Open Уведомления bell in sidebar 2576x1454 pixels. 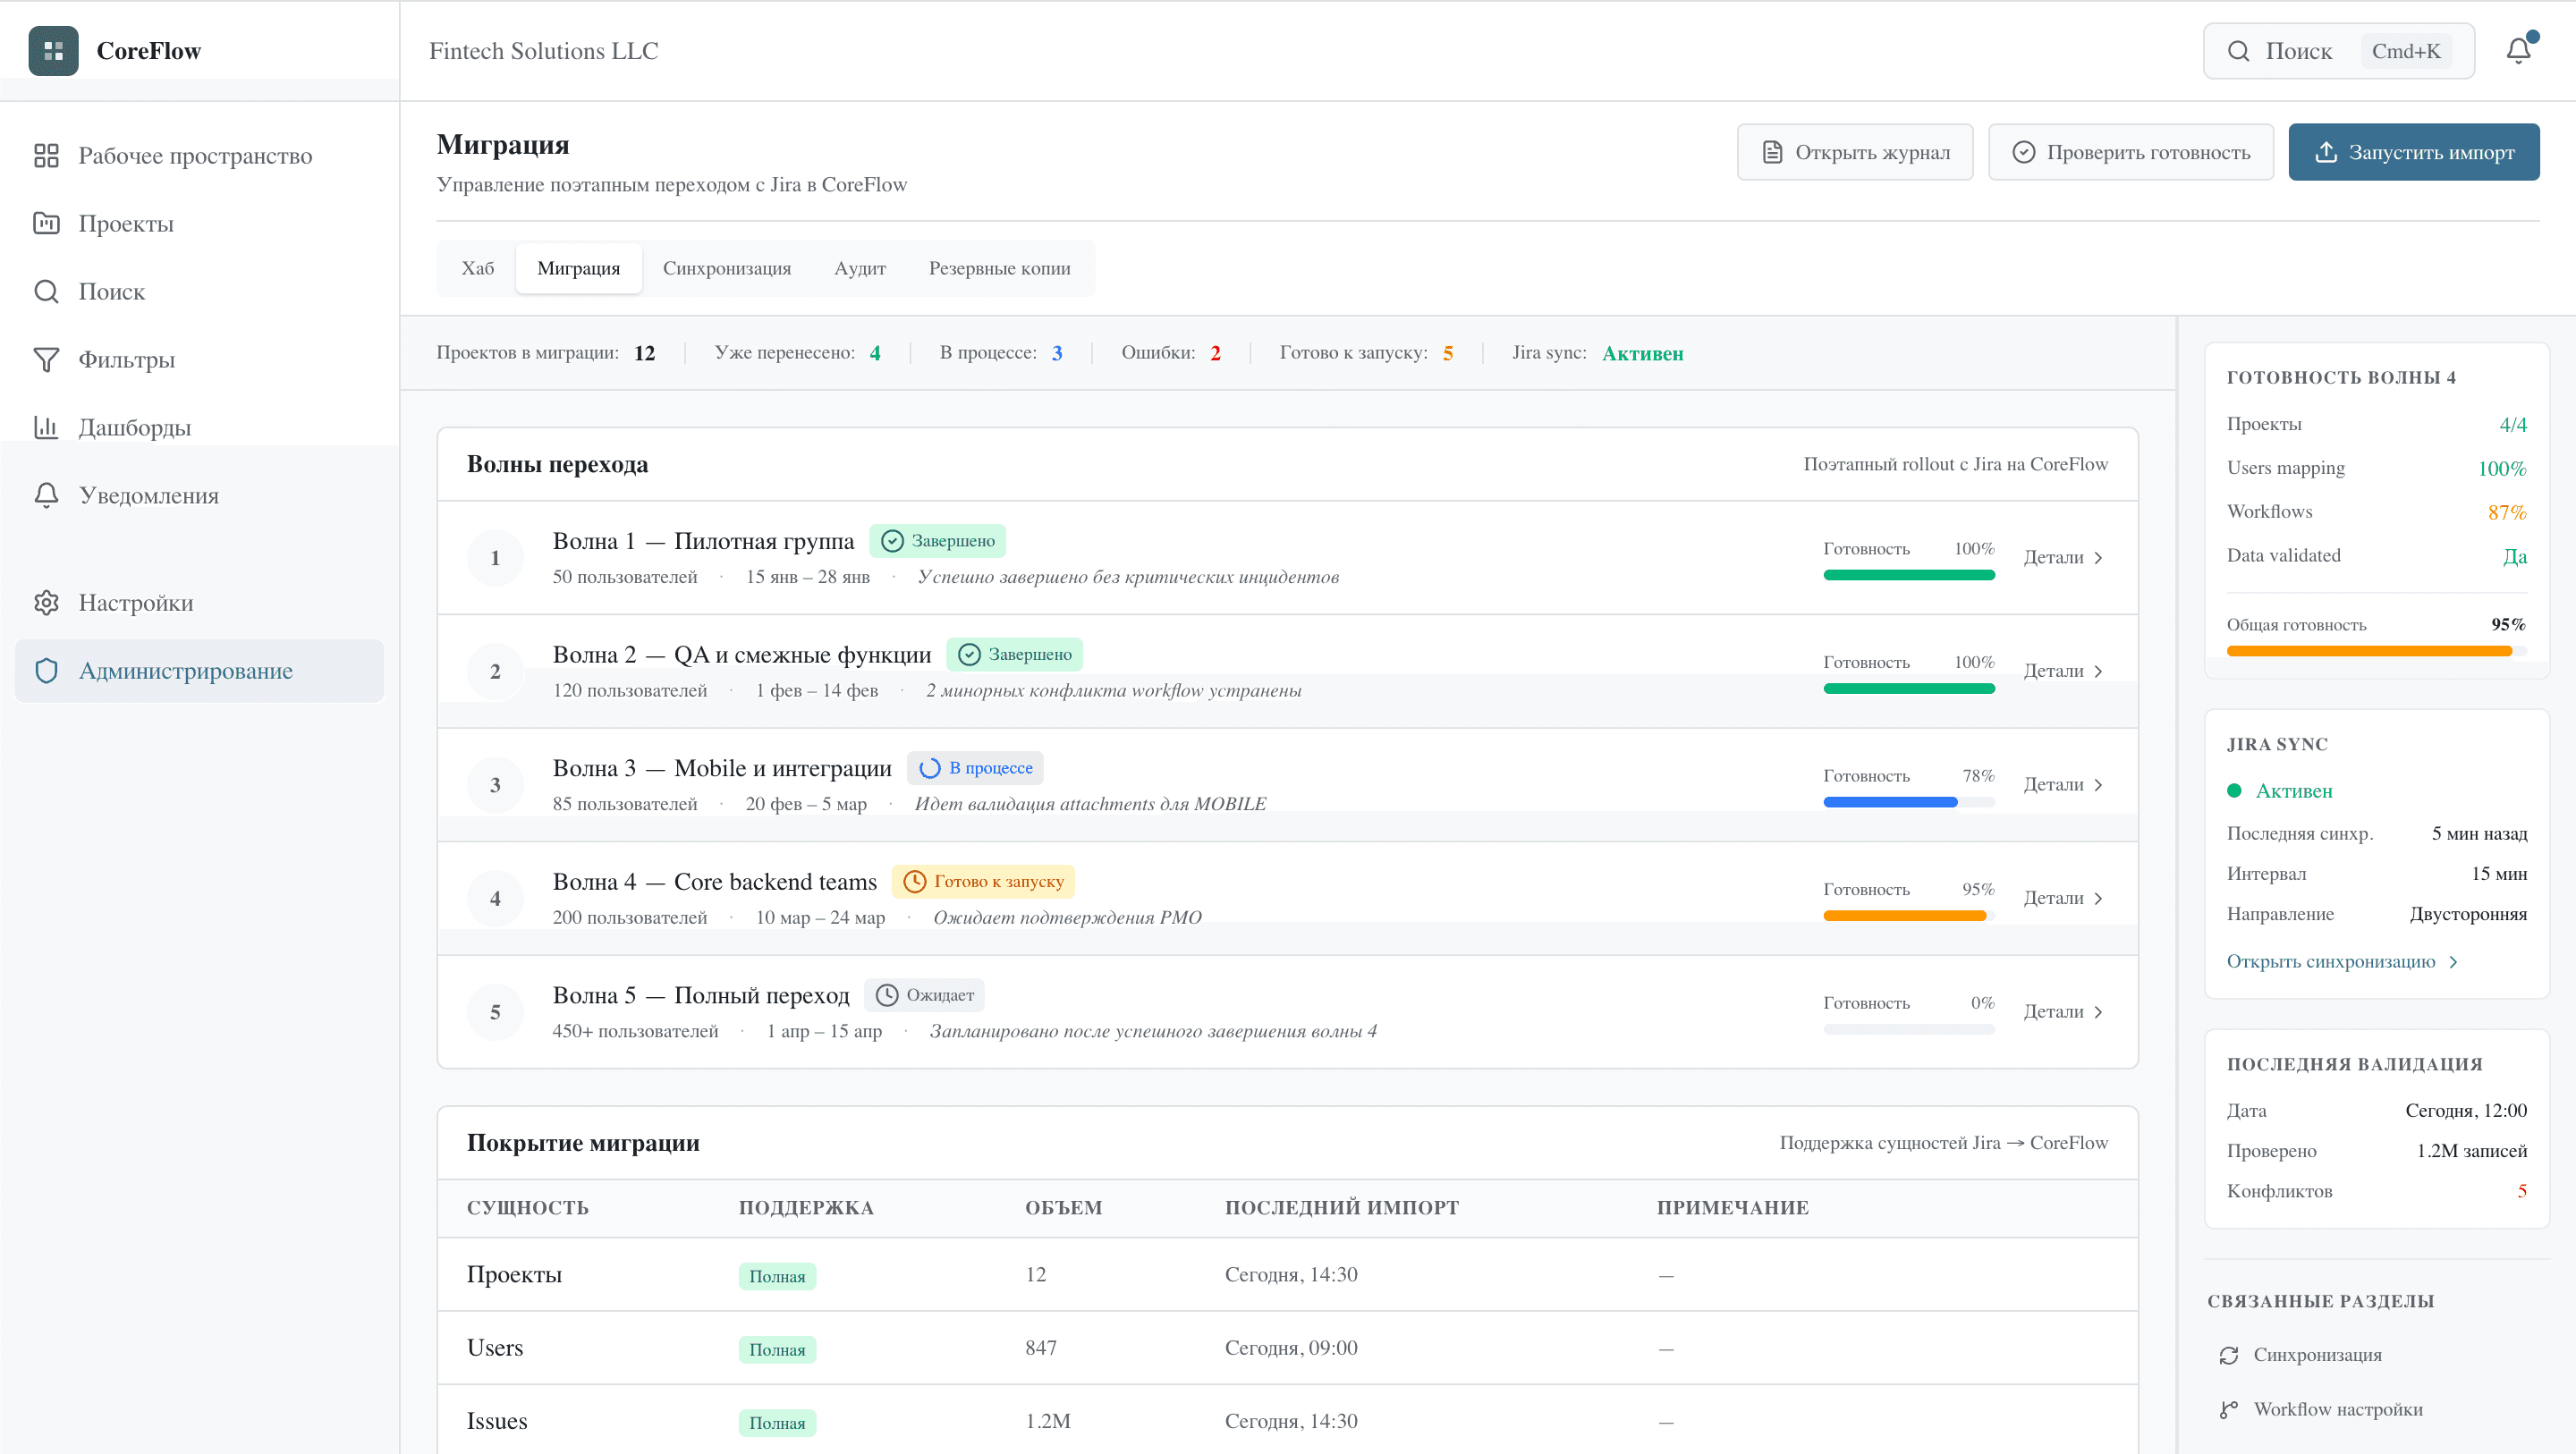point(148,495)
